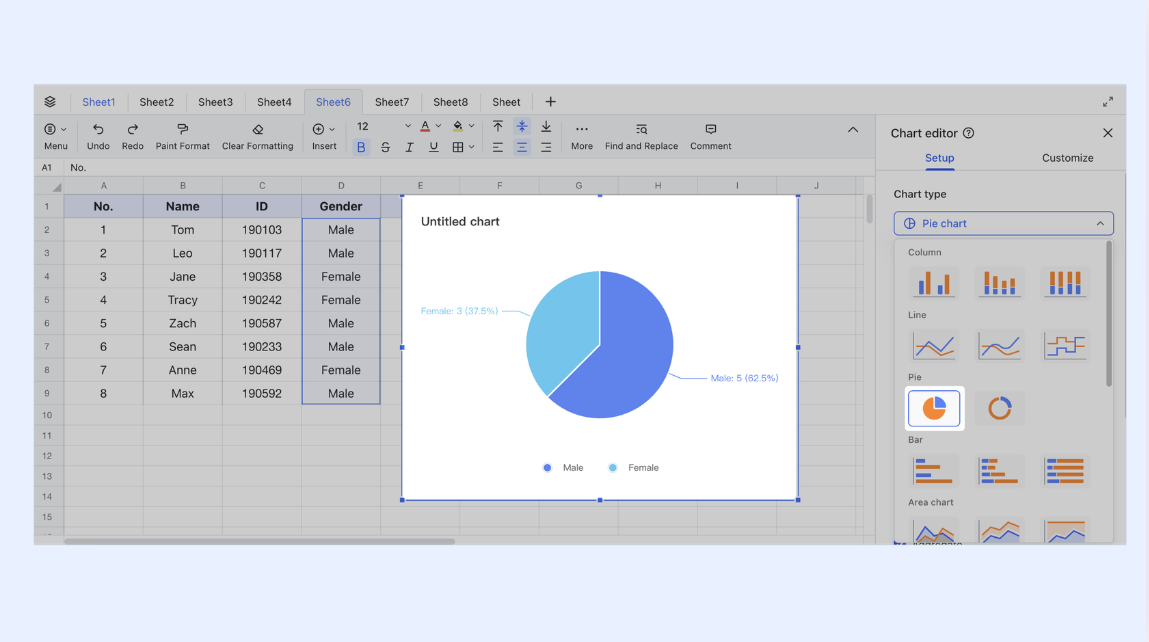Select the cell containing Tracy
This screenshot has width=1149, height=642.
coord(182,300)
